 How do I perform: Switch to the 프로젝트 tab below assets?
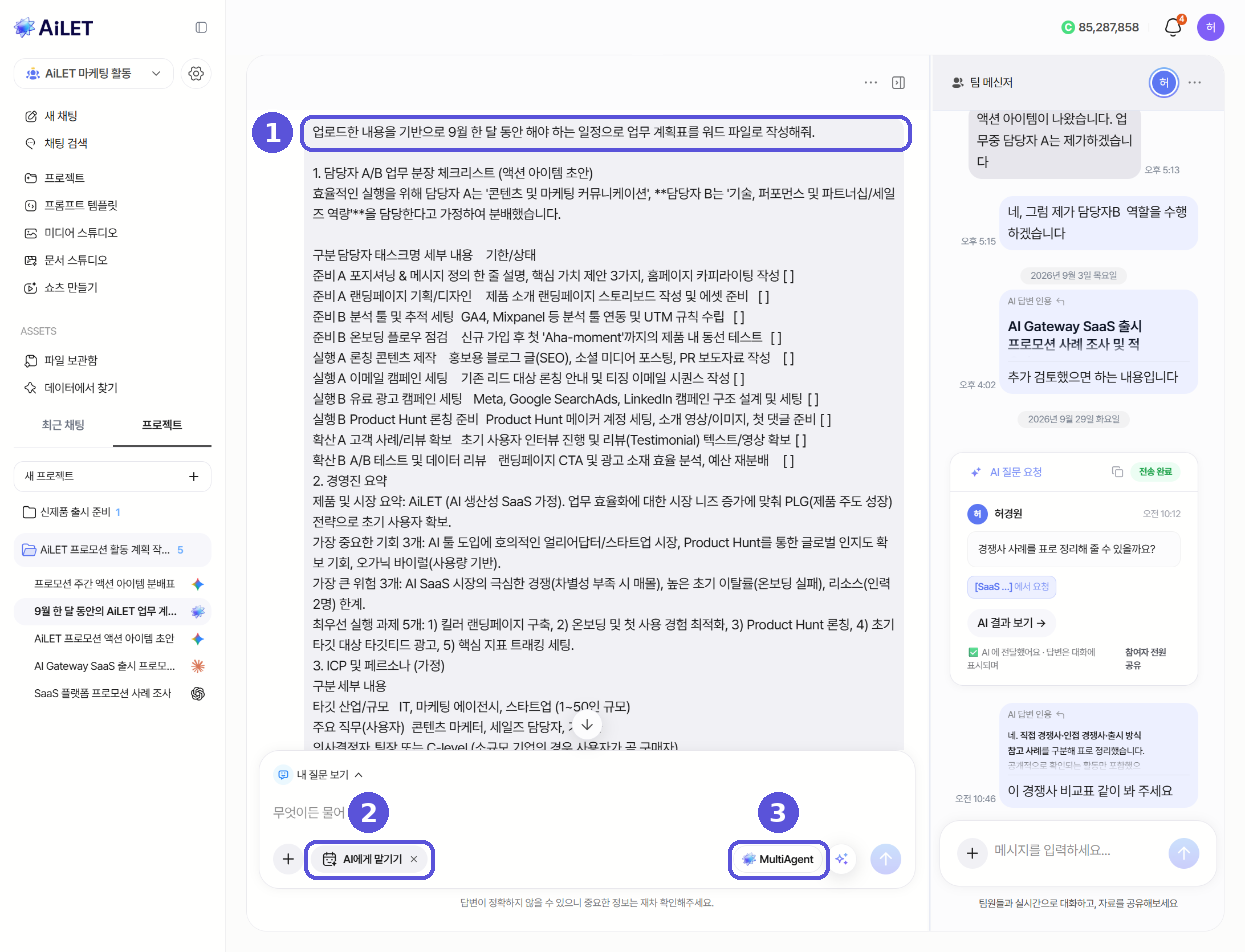click(x=162, y=425)
